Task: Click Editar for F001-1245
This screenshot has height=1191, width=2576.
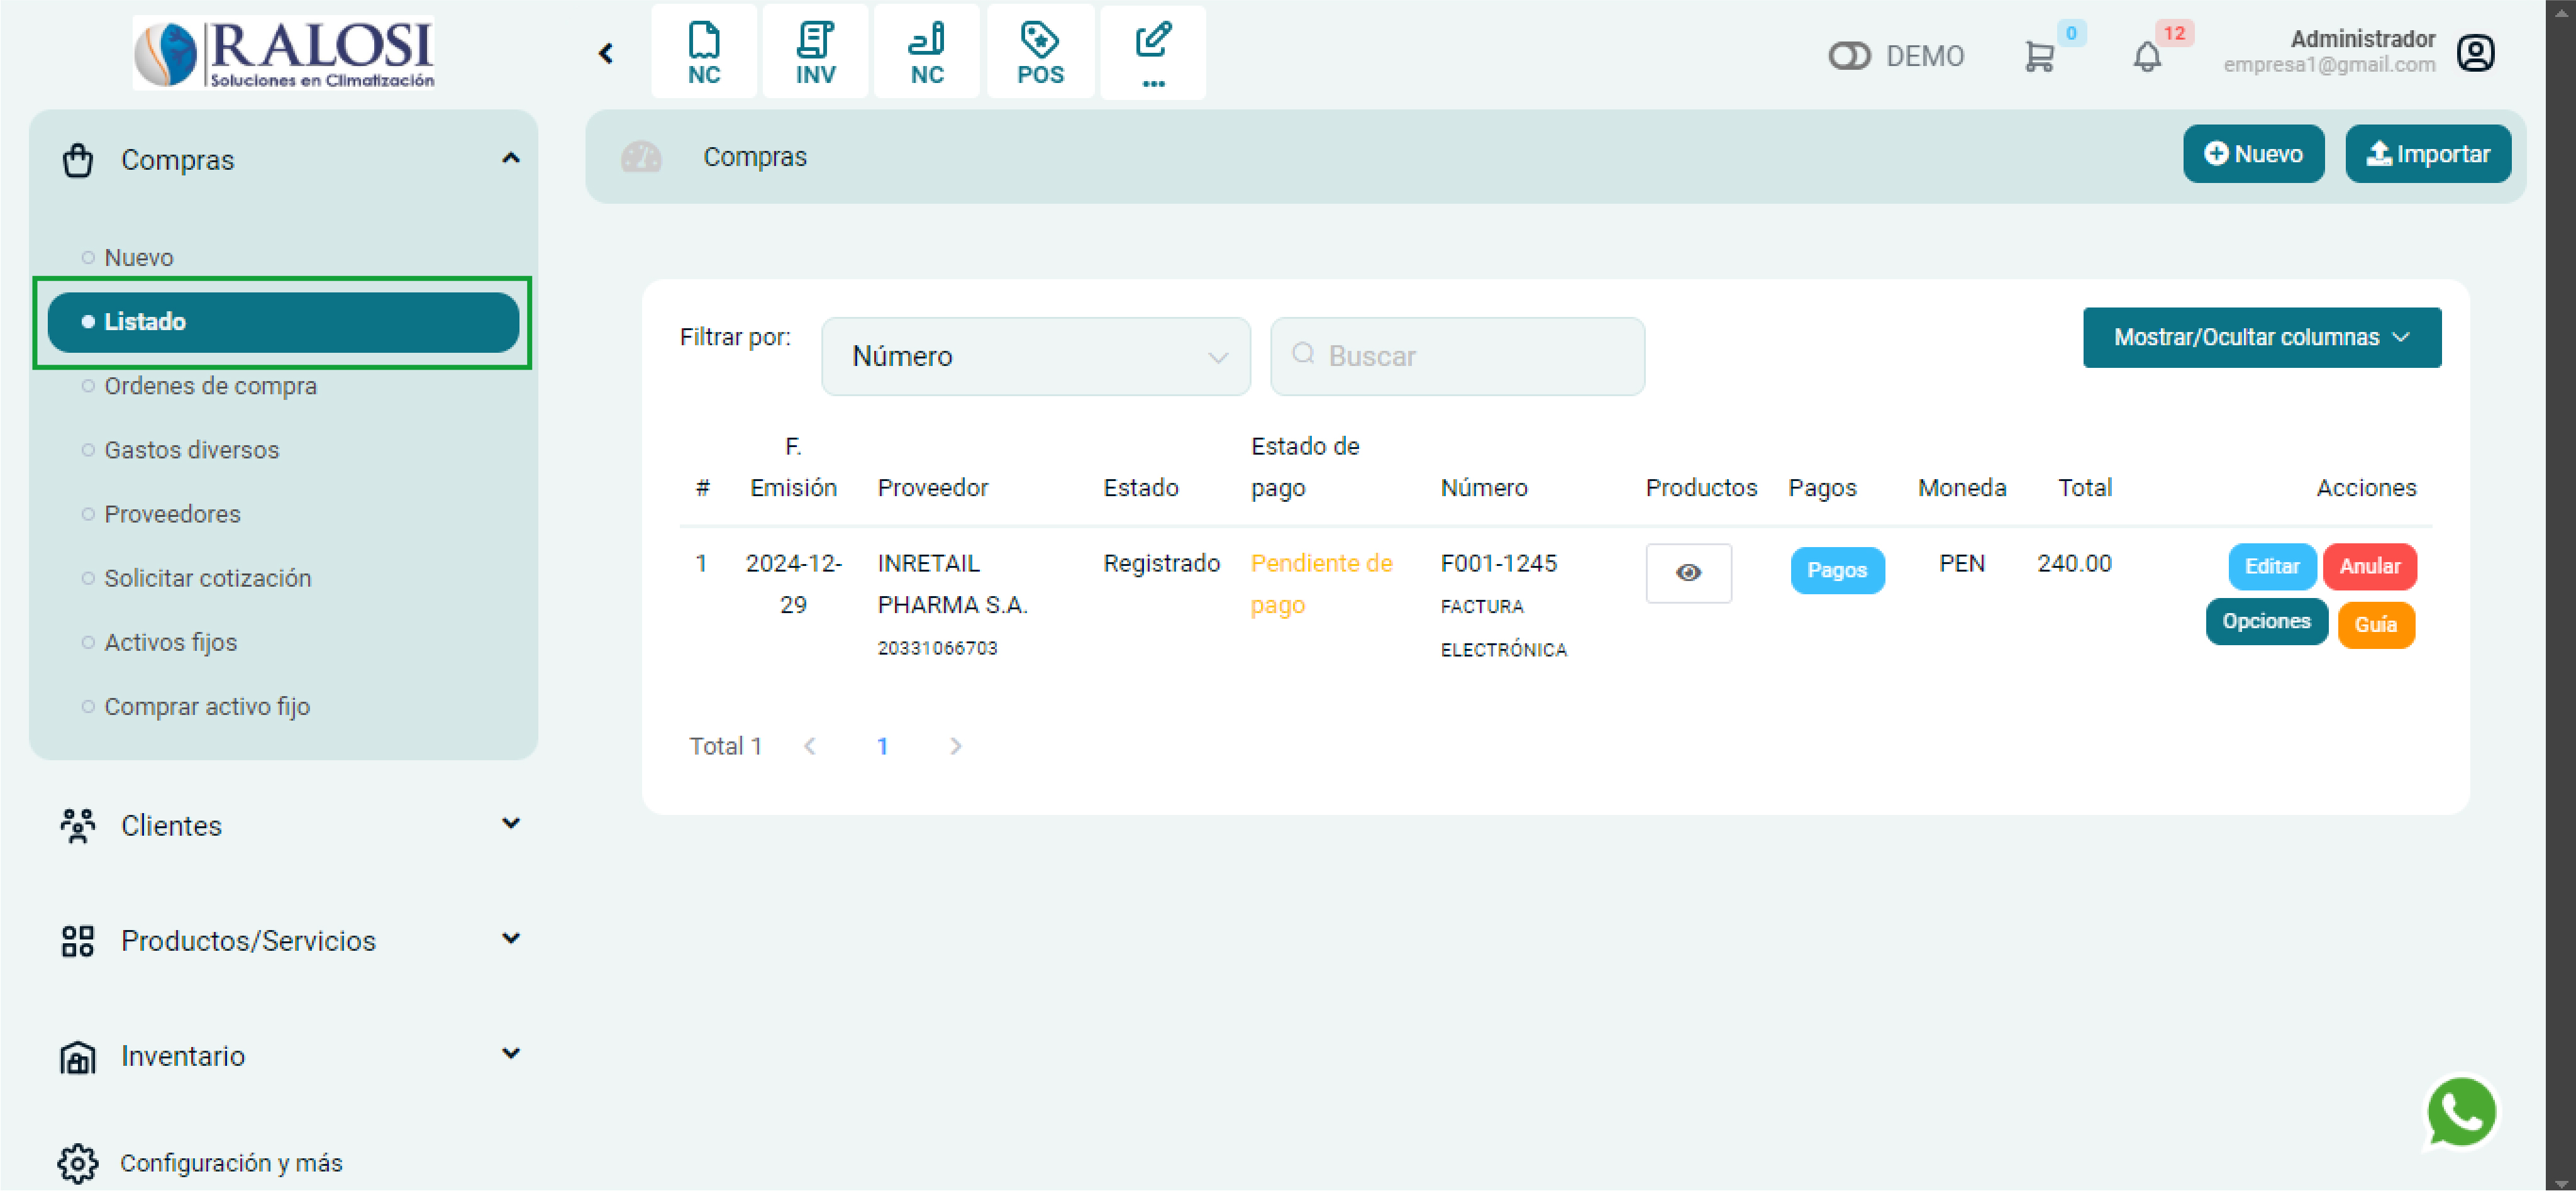Action: click(x=2271, y=567)
